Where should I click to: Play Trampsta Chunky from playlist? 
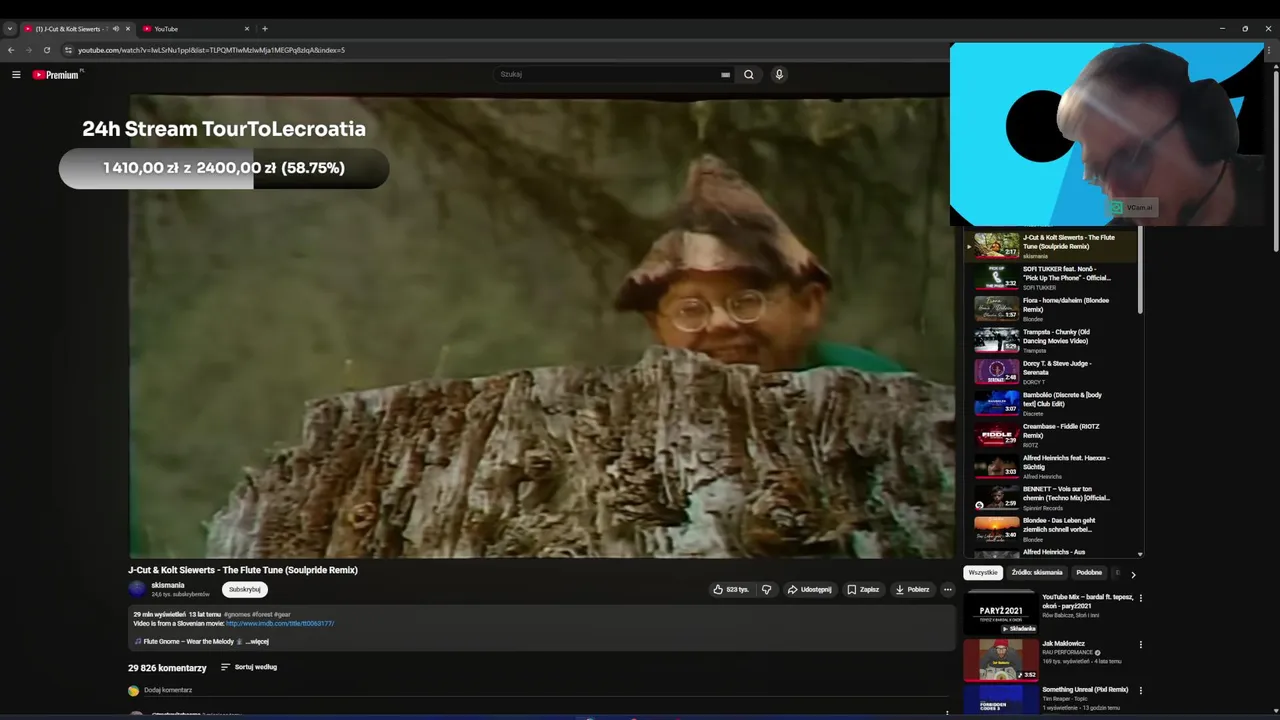(1052, 340)
